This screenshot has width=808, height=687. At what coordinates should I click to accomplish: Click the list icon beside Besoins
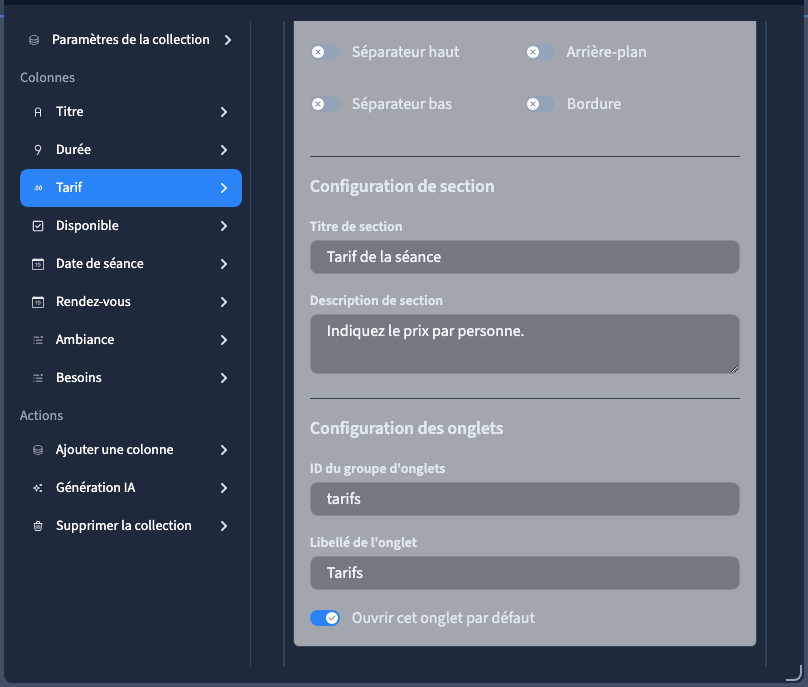38,378
